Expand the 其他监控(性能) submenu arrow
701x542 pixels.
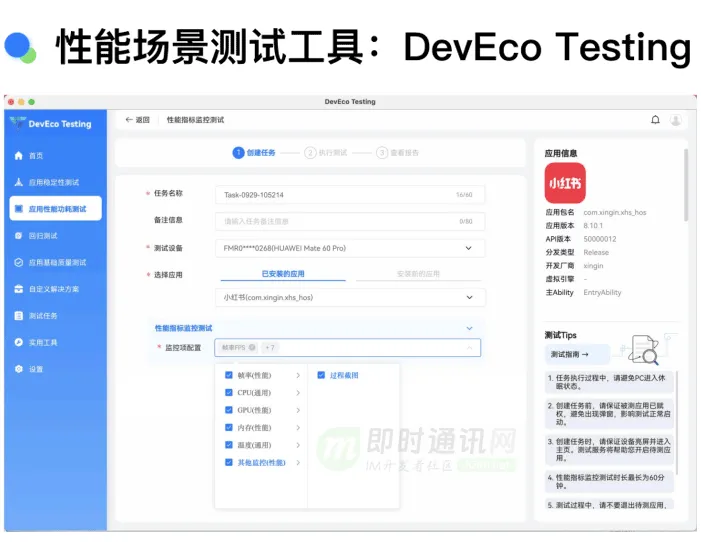pos(298,463)
